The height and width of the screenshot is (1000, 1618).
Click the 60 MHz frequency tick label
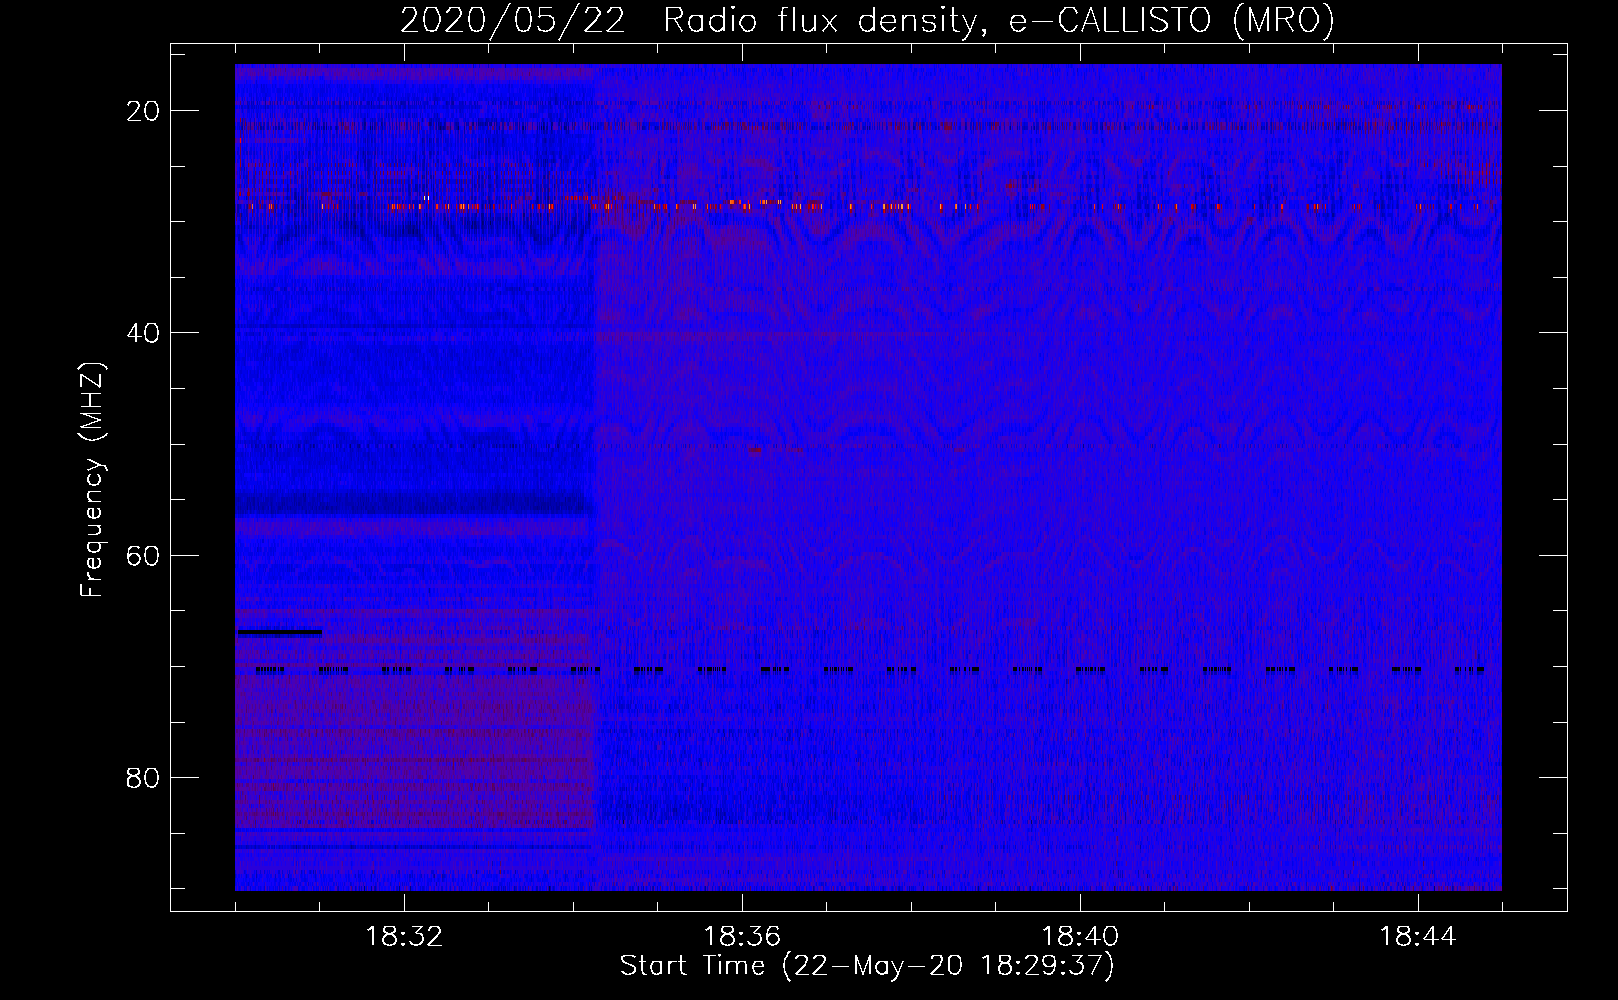pyautogui.click(x=143, y=555)
